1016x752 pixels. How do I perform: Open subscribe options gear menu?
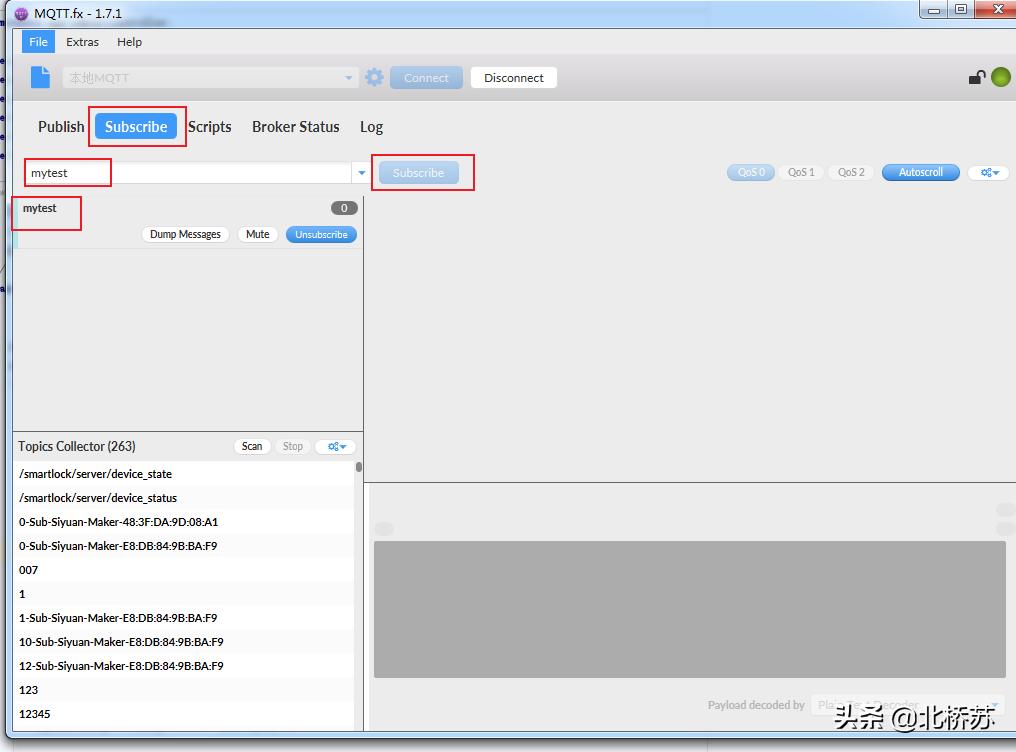click(989, 172)
